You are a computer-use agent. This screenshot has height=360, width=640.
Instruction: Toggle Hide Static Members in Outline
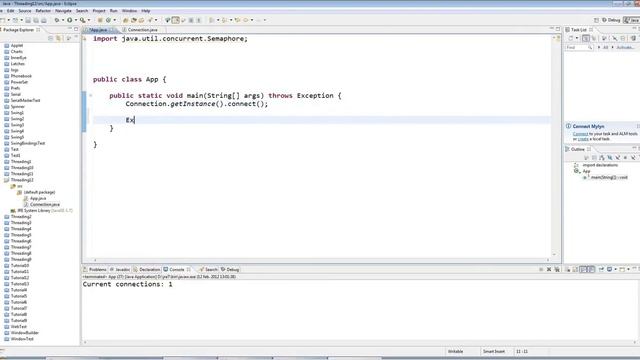618,158
